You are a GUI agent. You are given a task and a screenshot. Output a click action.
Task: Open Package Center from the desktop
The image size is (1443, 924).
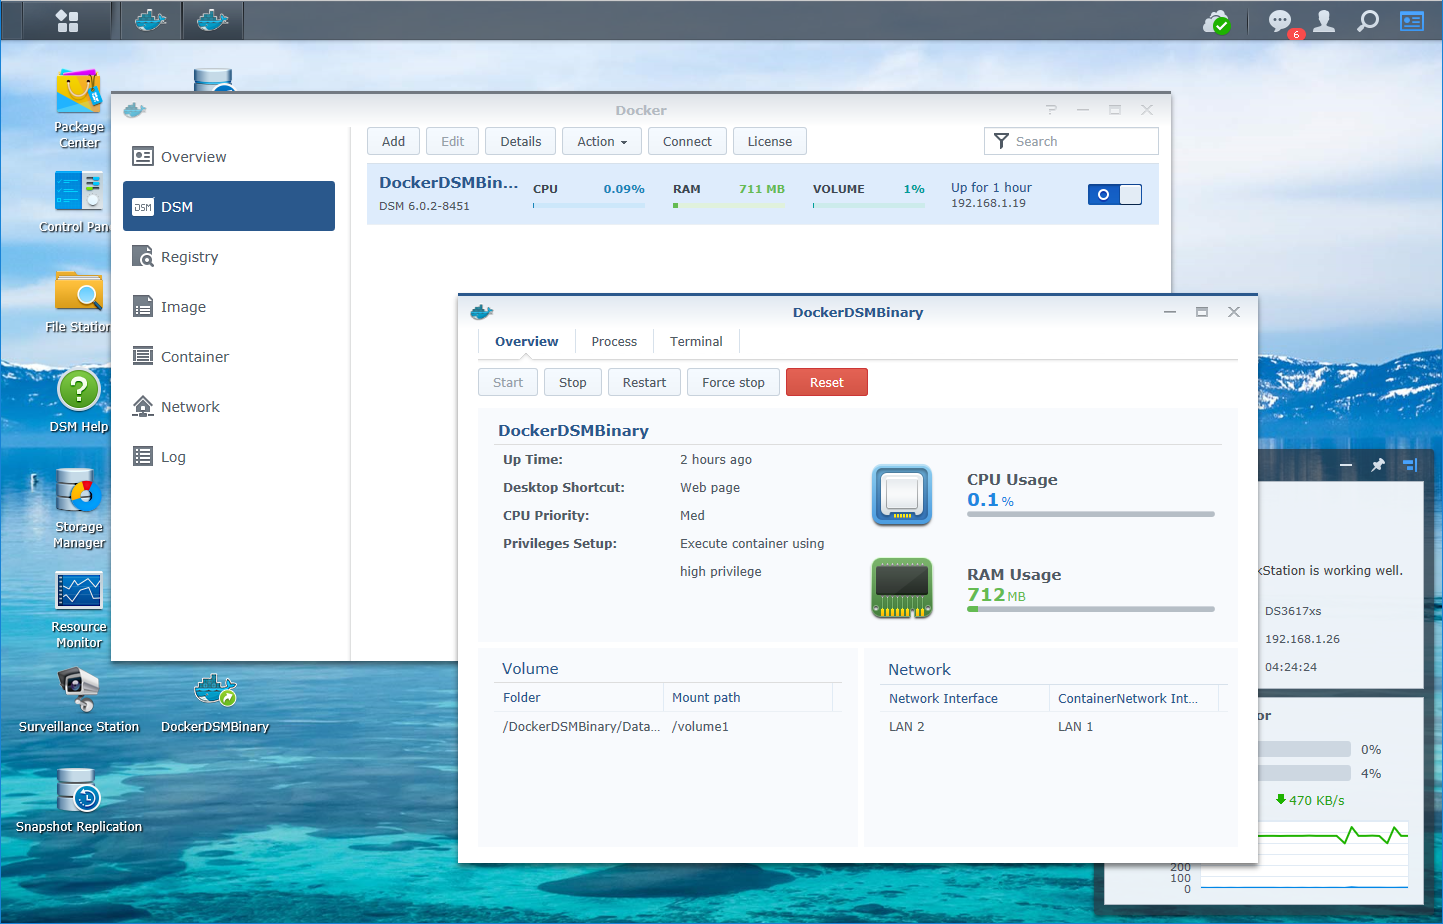click(79, 109)
